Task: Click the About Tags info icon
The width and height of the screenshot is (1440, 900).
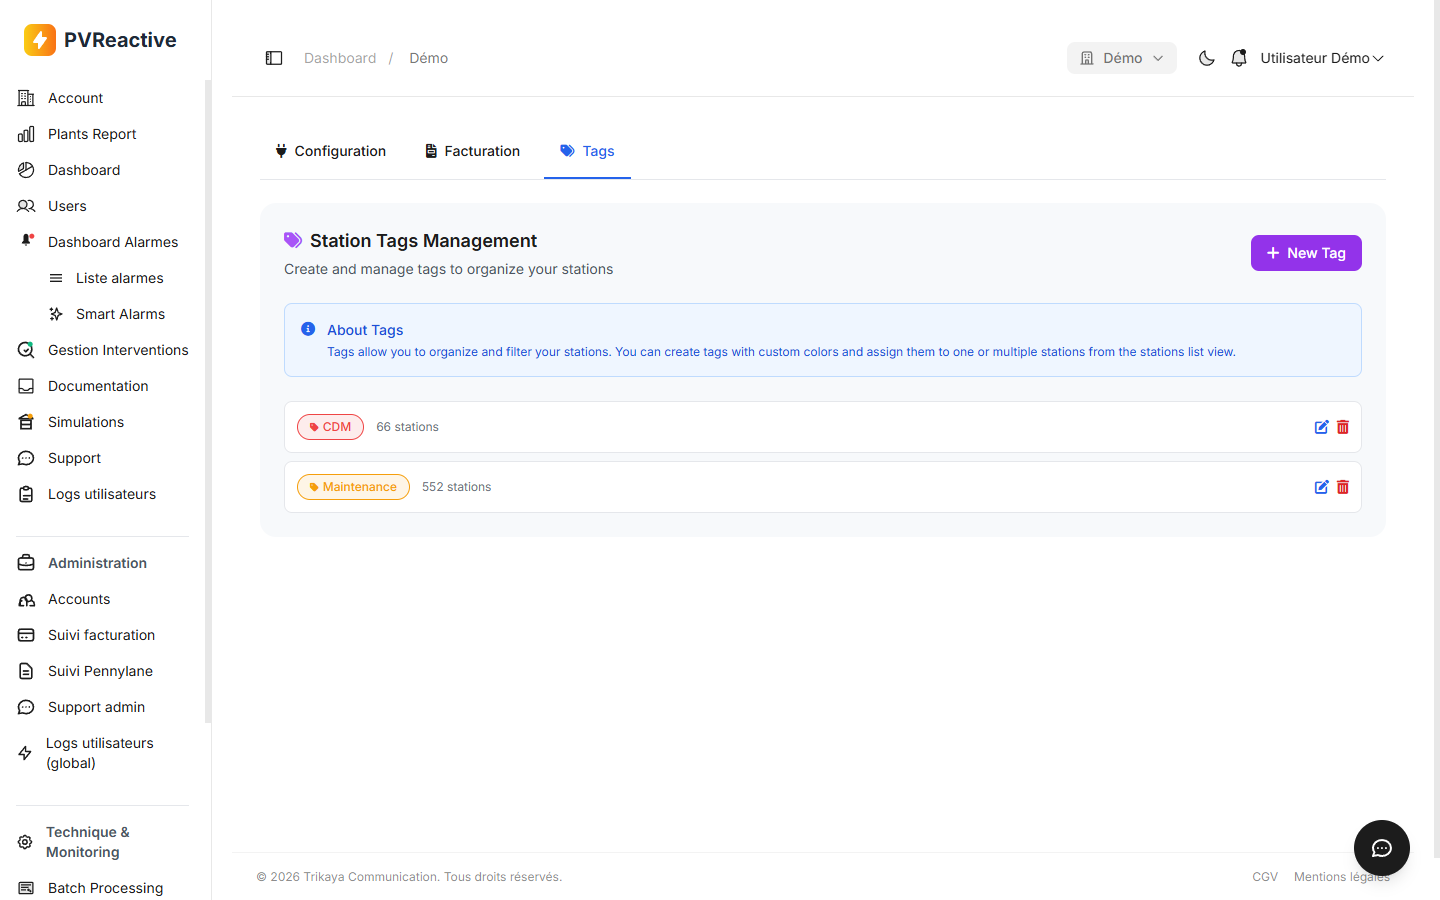Action: [x=308, y=329]
